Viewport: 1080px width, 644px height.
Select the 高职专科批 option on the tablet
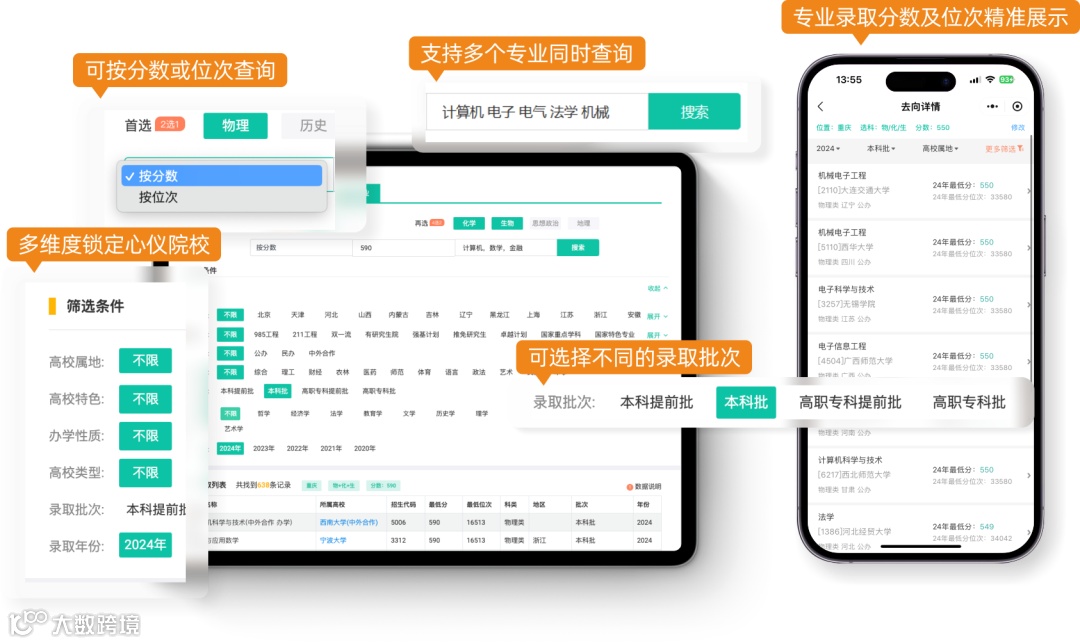coord(379,391)
